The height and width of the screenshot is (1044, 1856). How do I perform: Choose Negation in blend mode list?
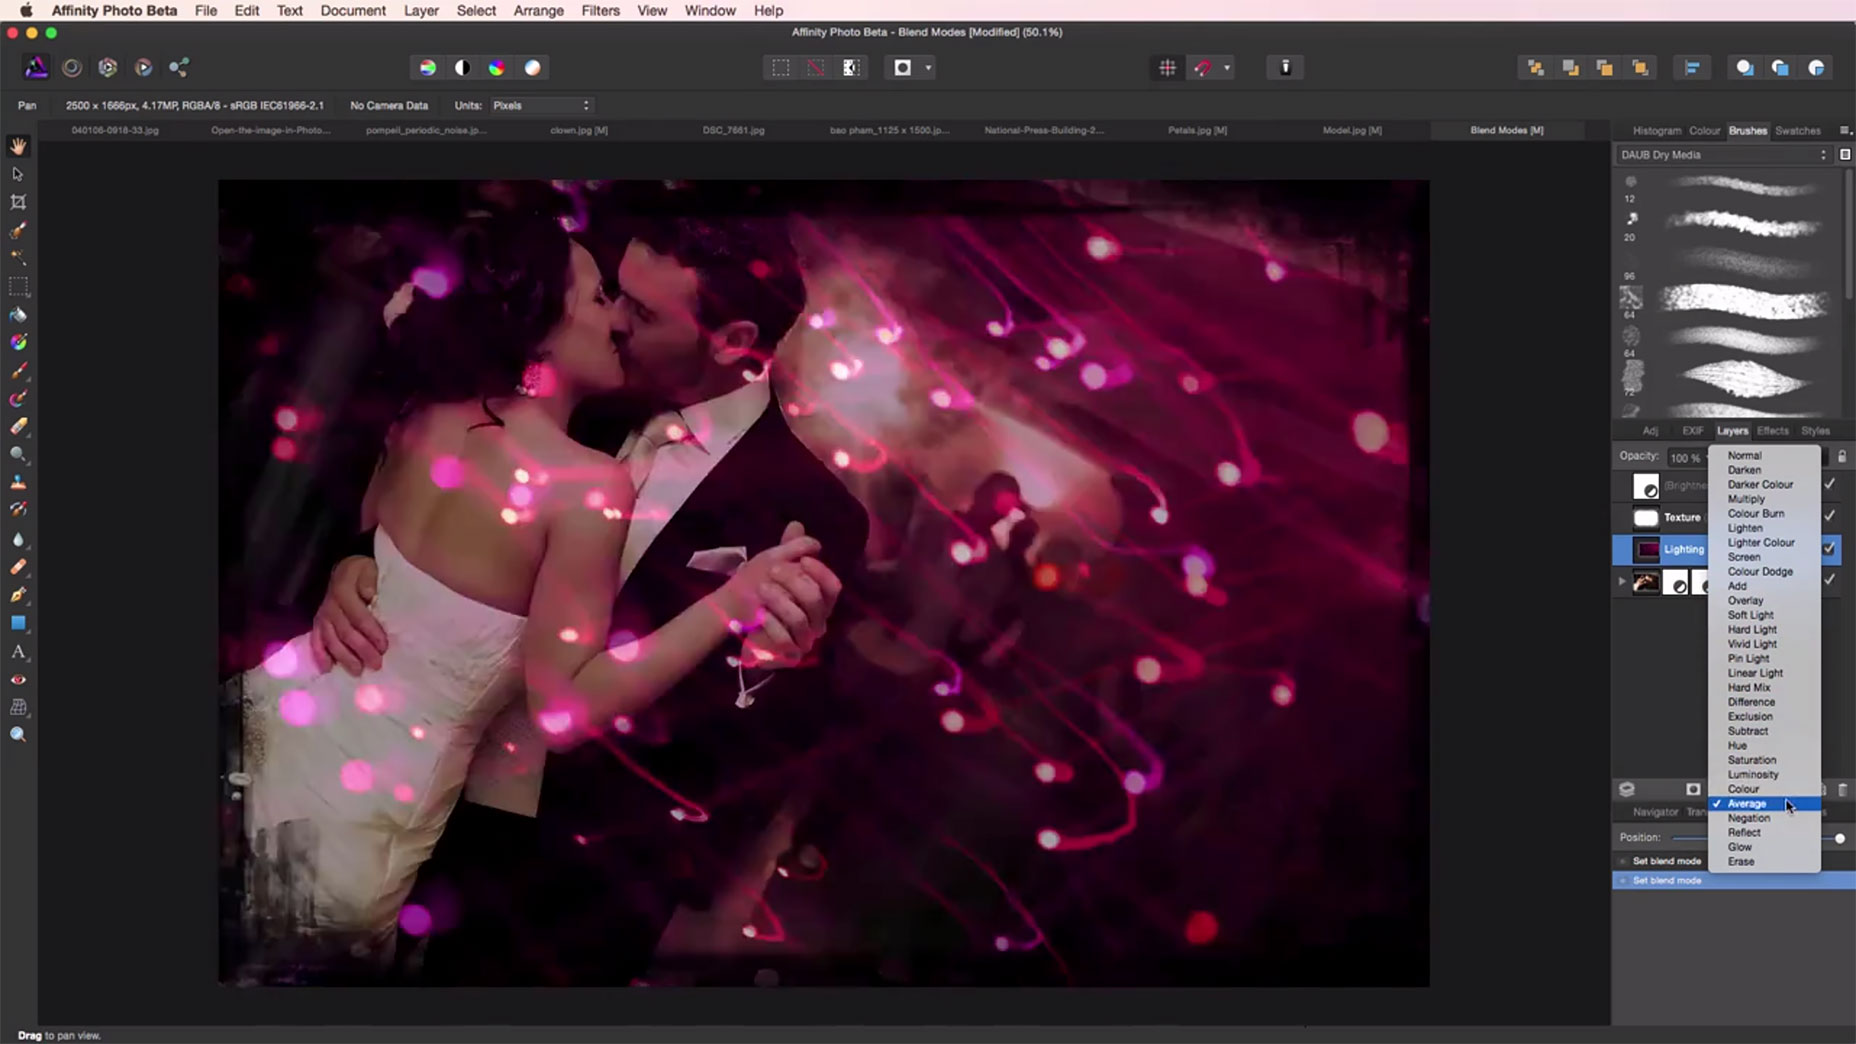click(1748, 818)
